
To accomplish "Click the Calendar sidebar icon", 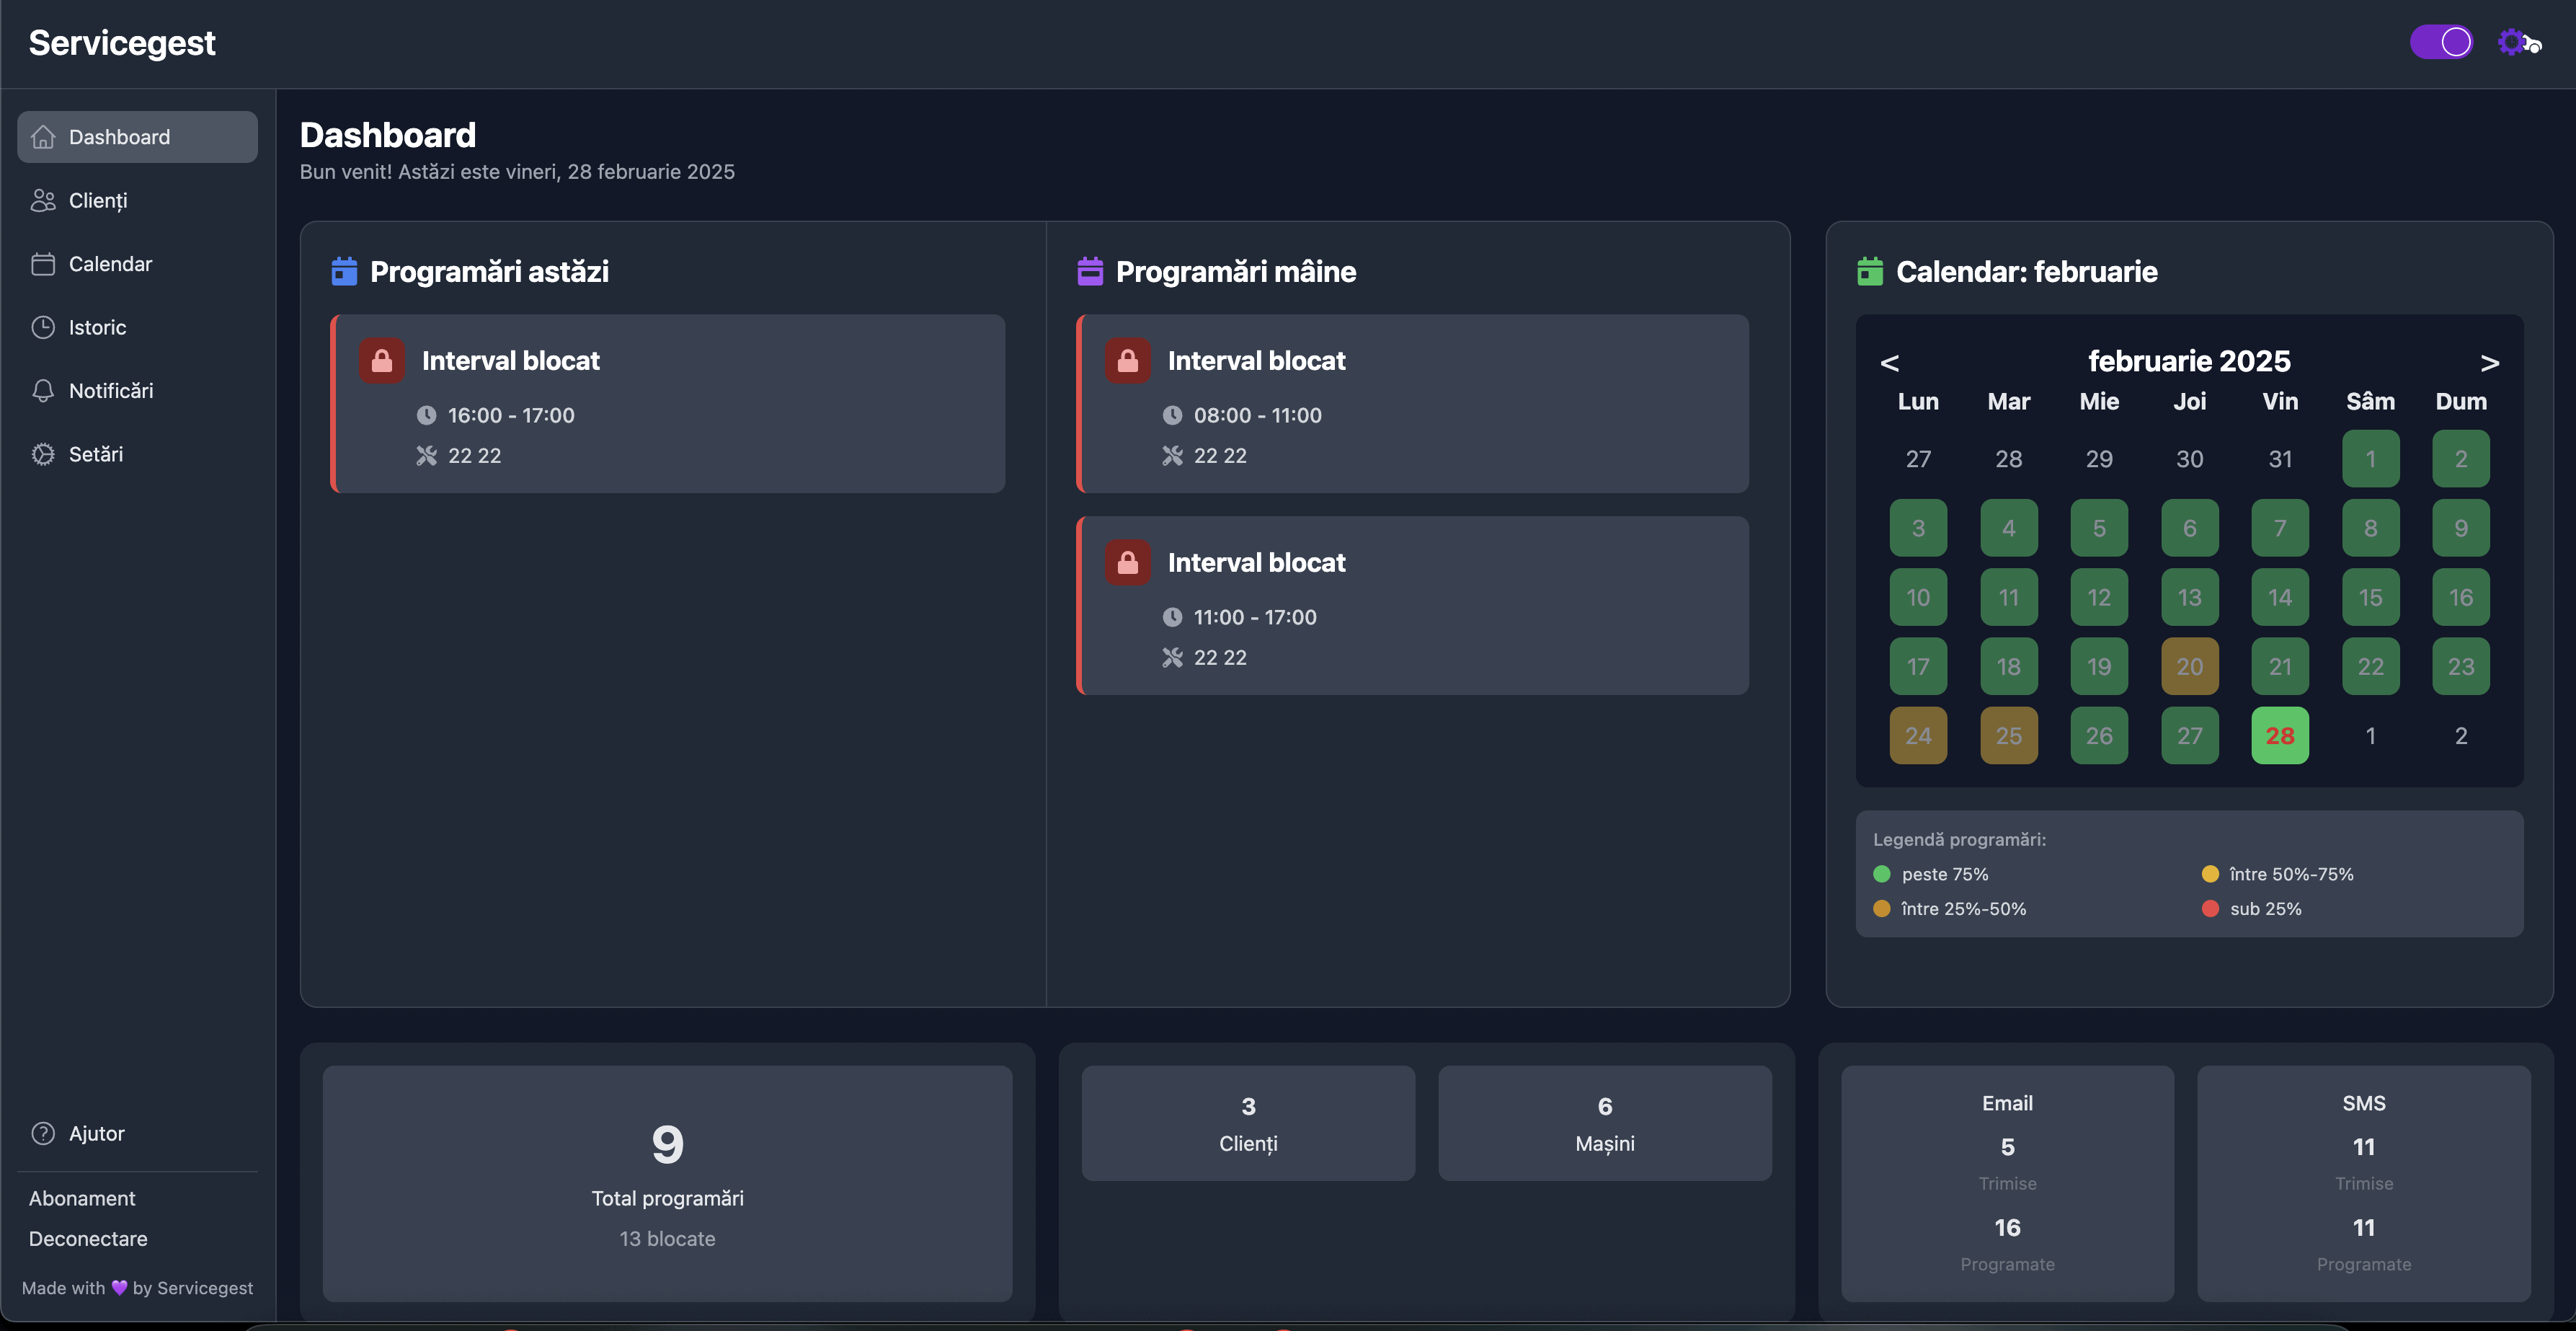I will coord(43,264).
